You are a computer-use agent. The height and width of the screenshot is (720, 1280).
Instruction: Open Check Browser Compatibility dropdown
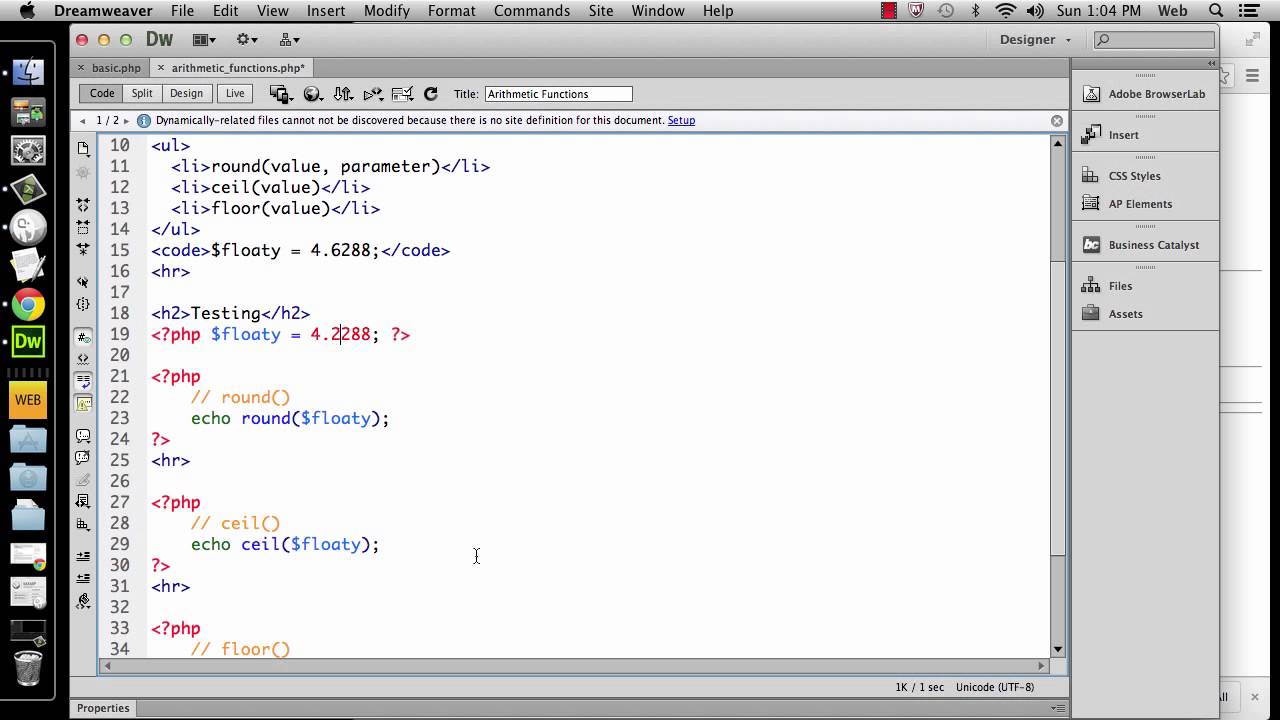click(403, 94)
